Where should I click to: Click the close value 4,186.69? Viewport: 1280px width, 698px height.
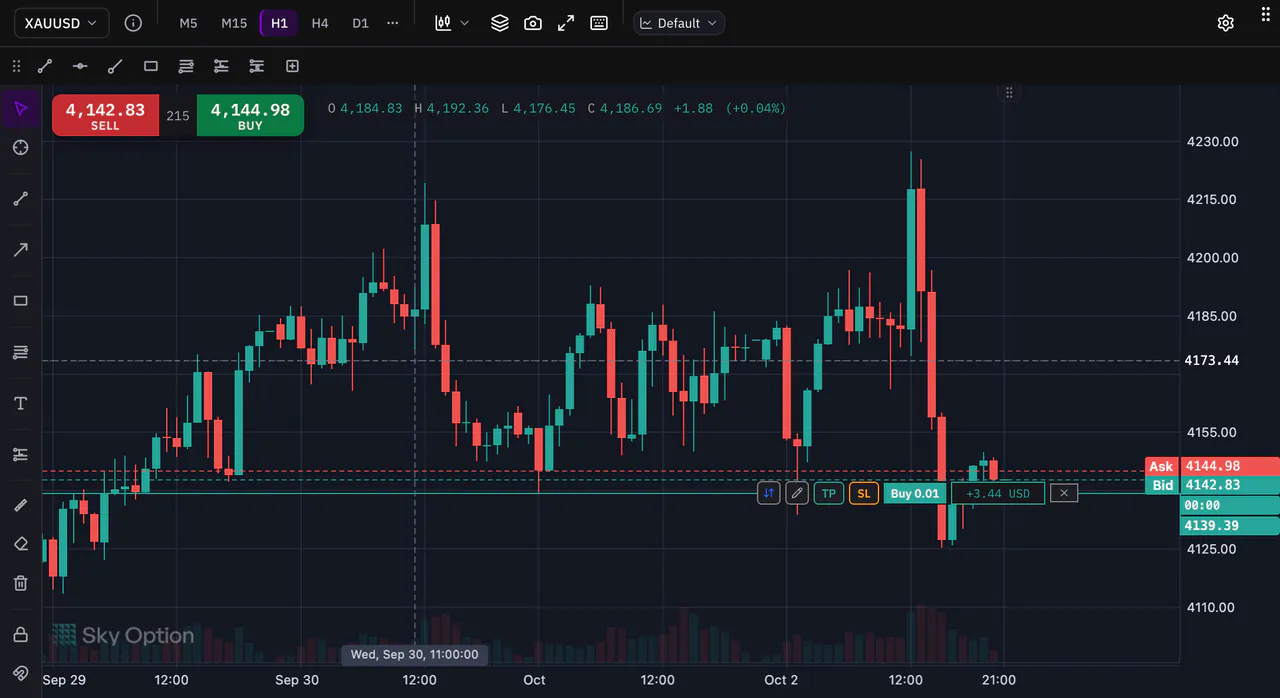[x=631, y=108]
